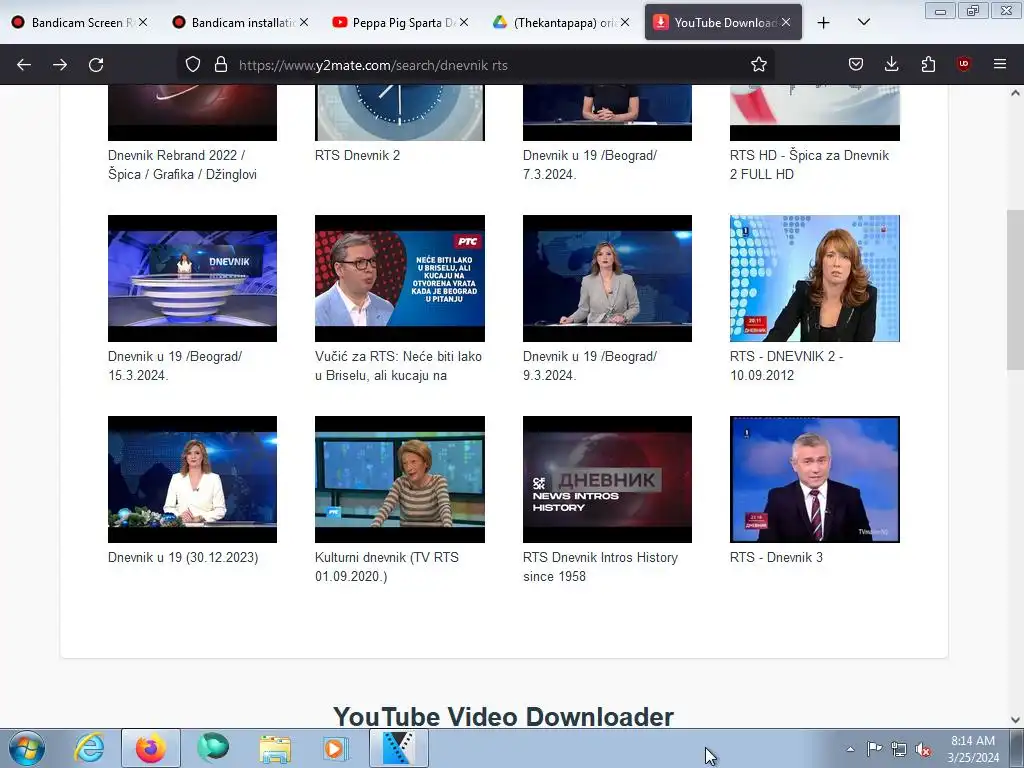Open Dnevnik Rebrand 2022 video link
Screen dimensions: 1024x768
(x=182, y=165)
